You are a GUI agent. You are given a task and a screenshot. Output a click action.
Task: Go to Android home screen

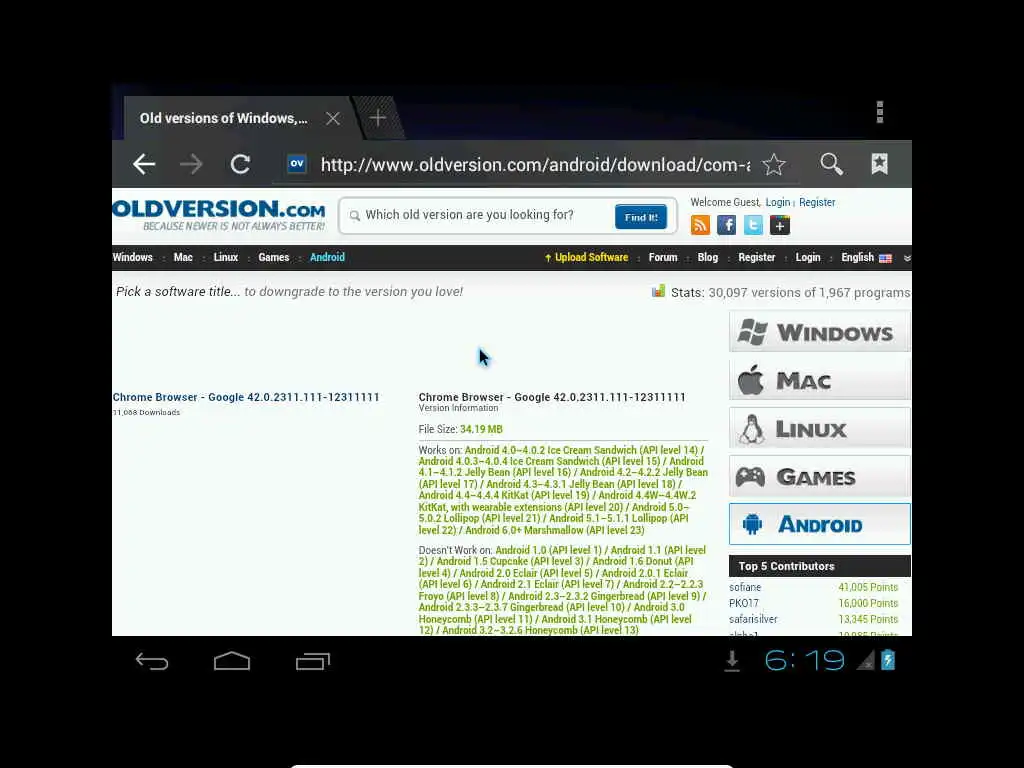232,662
